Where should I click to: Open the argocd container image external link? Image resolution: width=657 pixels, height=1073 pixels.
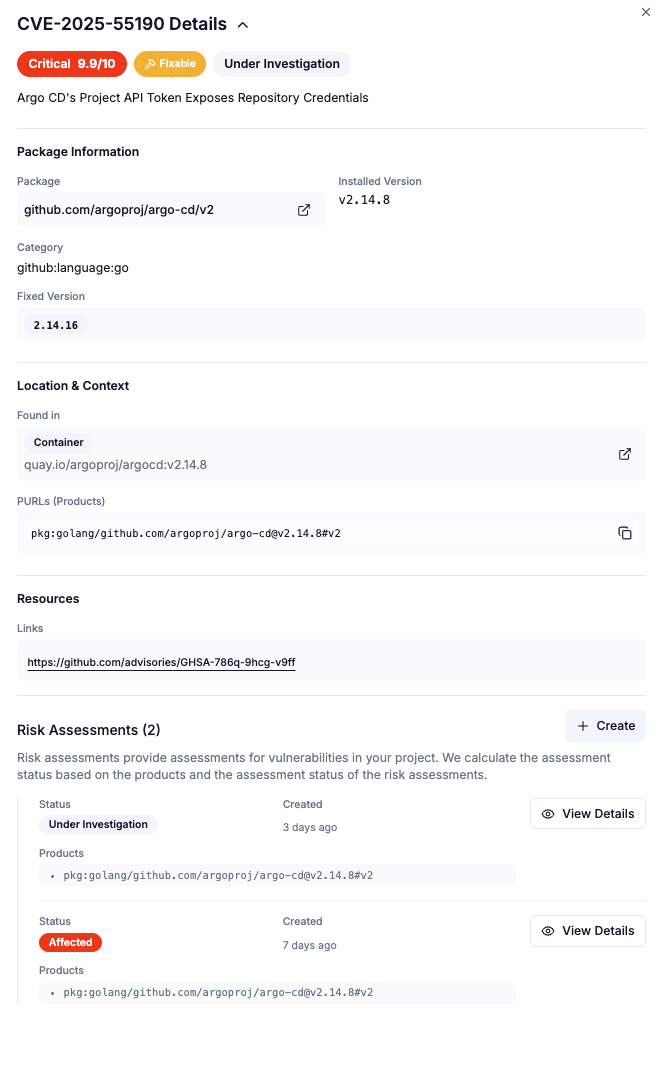[x=624, y=454]
